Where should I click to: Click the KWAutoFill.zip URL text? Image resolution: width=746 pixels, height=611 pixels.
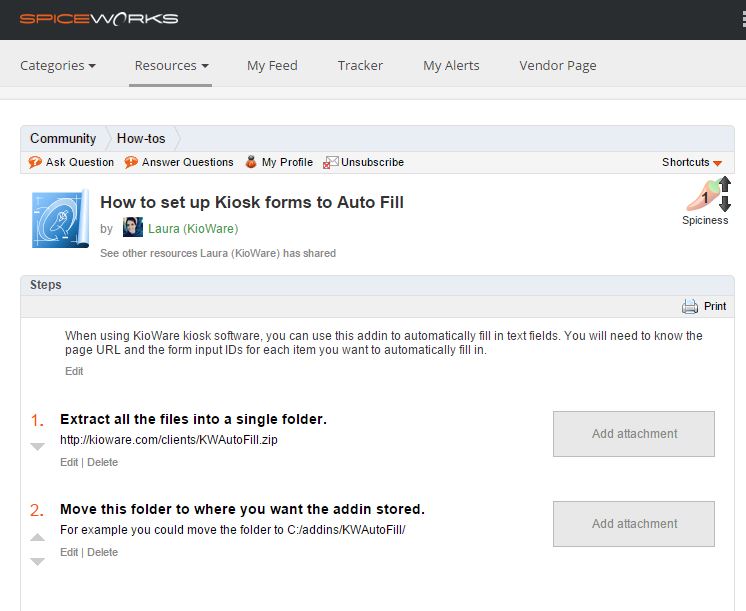coord(168,440)
